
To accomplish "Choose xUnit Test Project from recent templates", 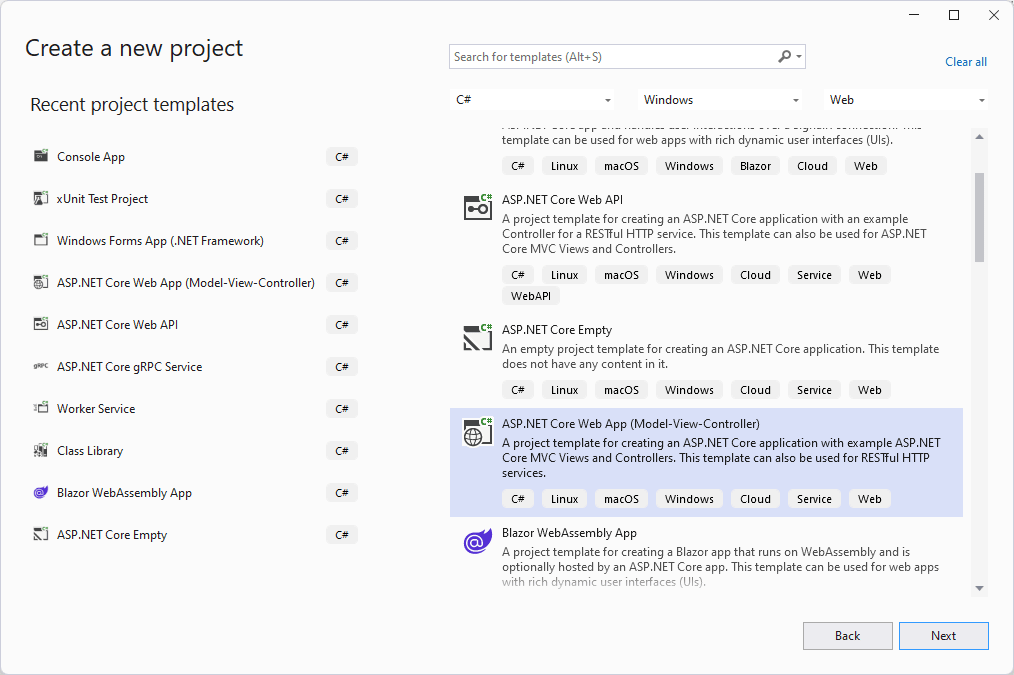I will pos(102,198).
